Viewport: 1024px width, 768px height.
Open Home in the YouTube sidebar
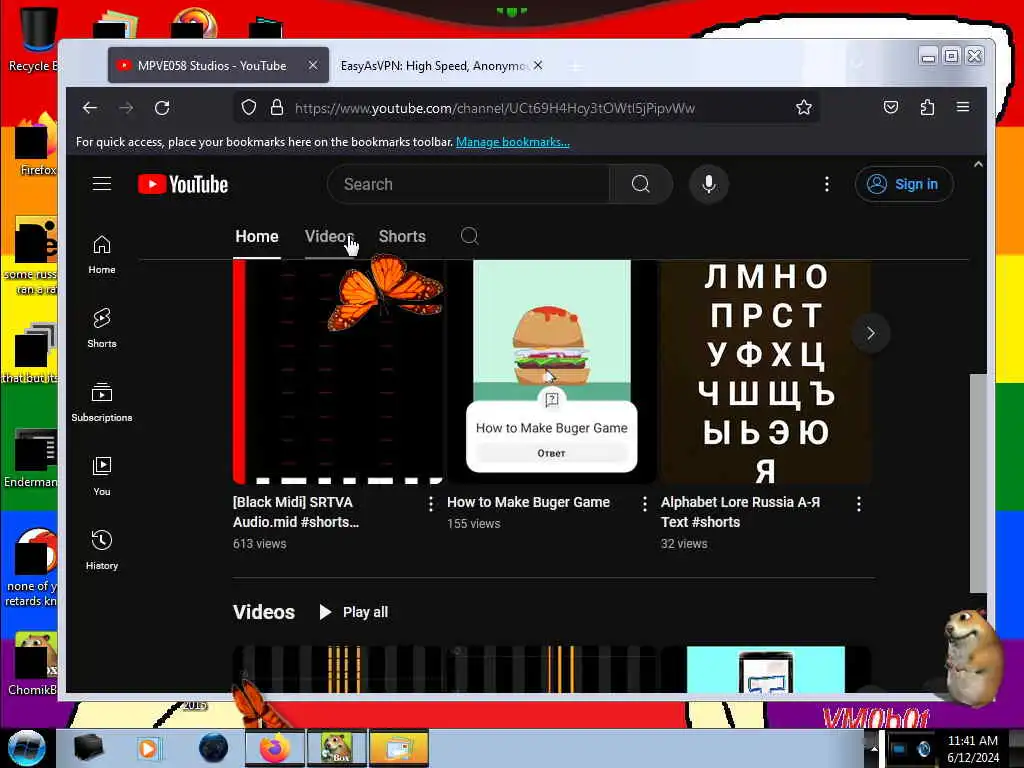[102, 255]
